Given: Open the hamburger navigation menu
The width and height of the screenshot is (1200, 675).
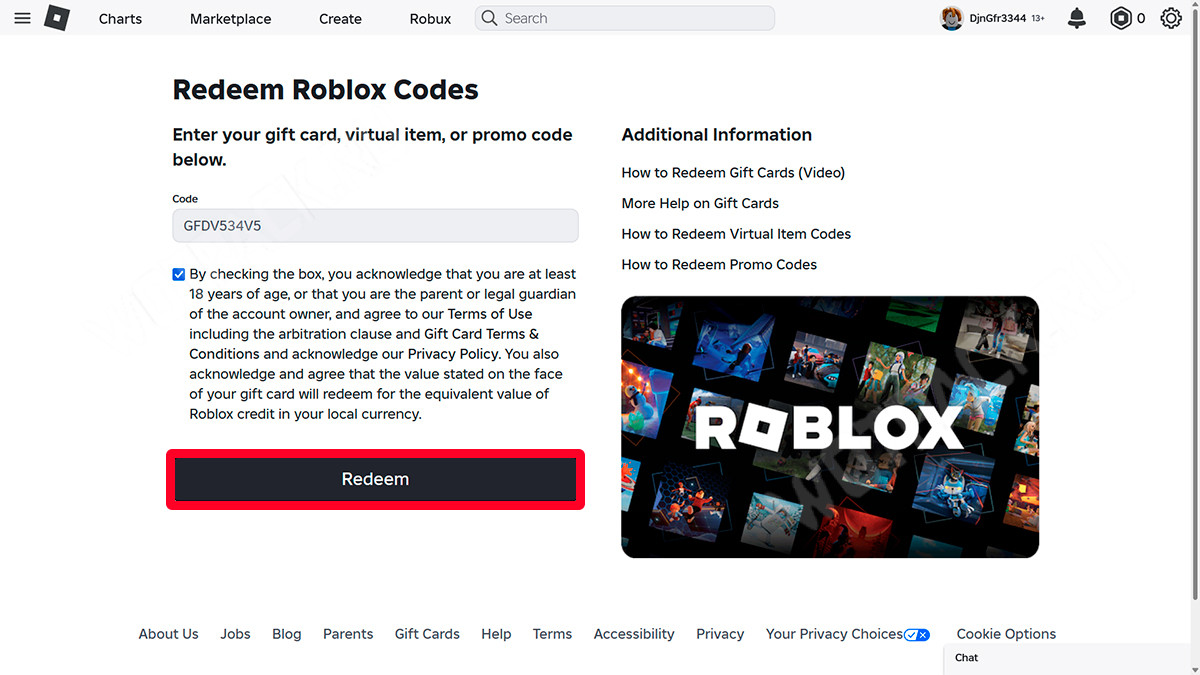Looking at the screenshot, I should tap(22, 18).
